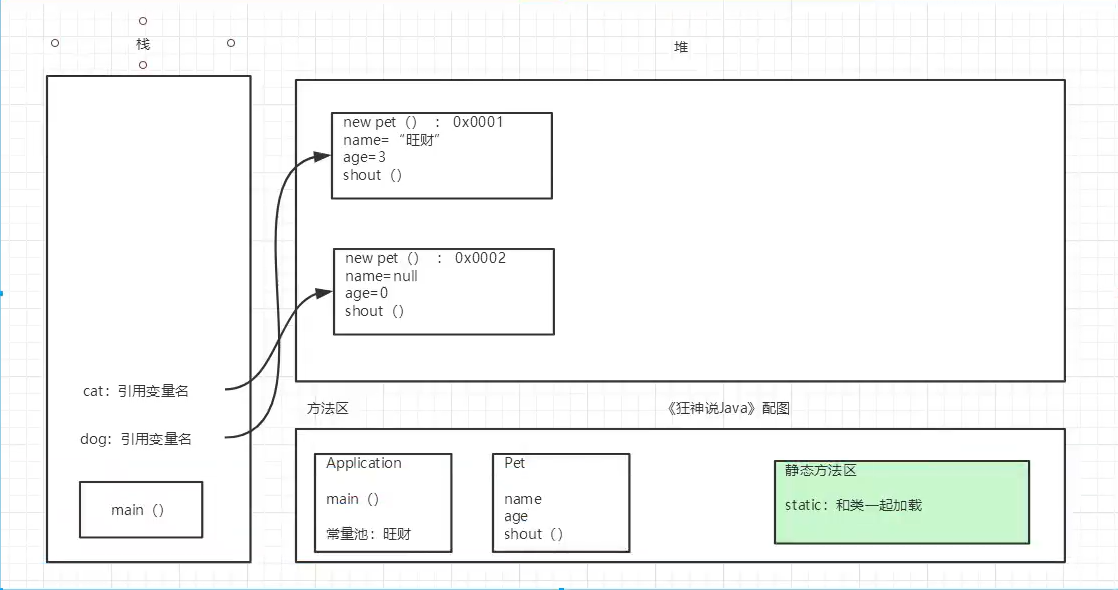Select the 栈 label above the stack box
The image size is (1118, 590).
pos(143,44)
